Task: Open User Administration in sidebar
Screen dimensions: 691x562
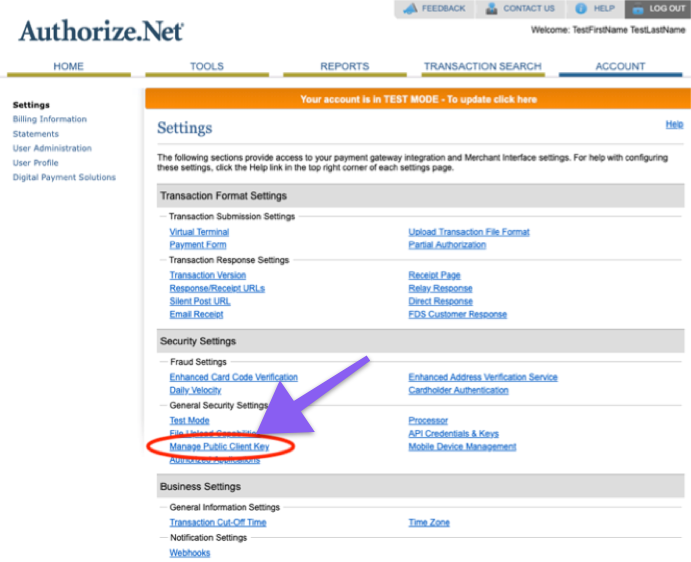Action: 52,148
